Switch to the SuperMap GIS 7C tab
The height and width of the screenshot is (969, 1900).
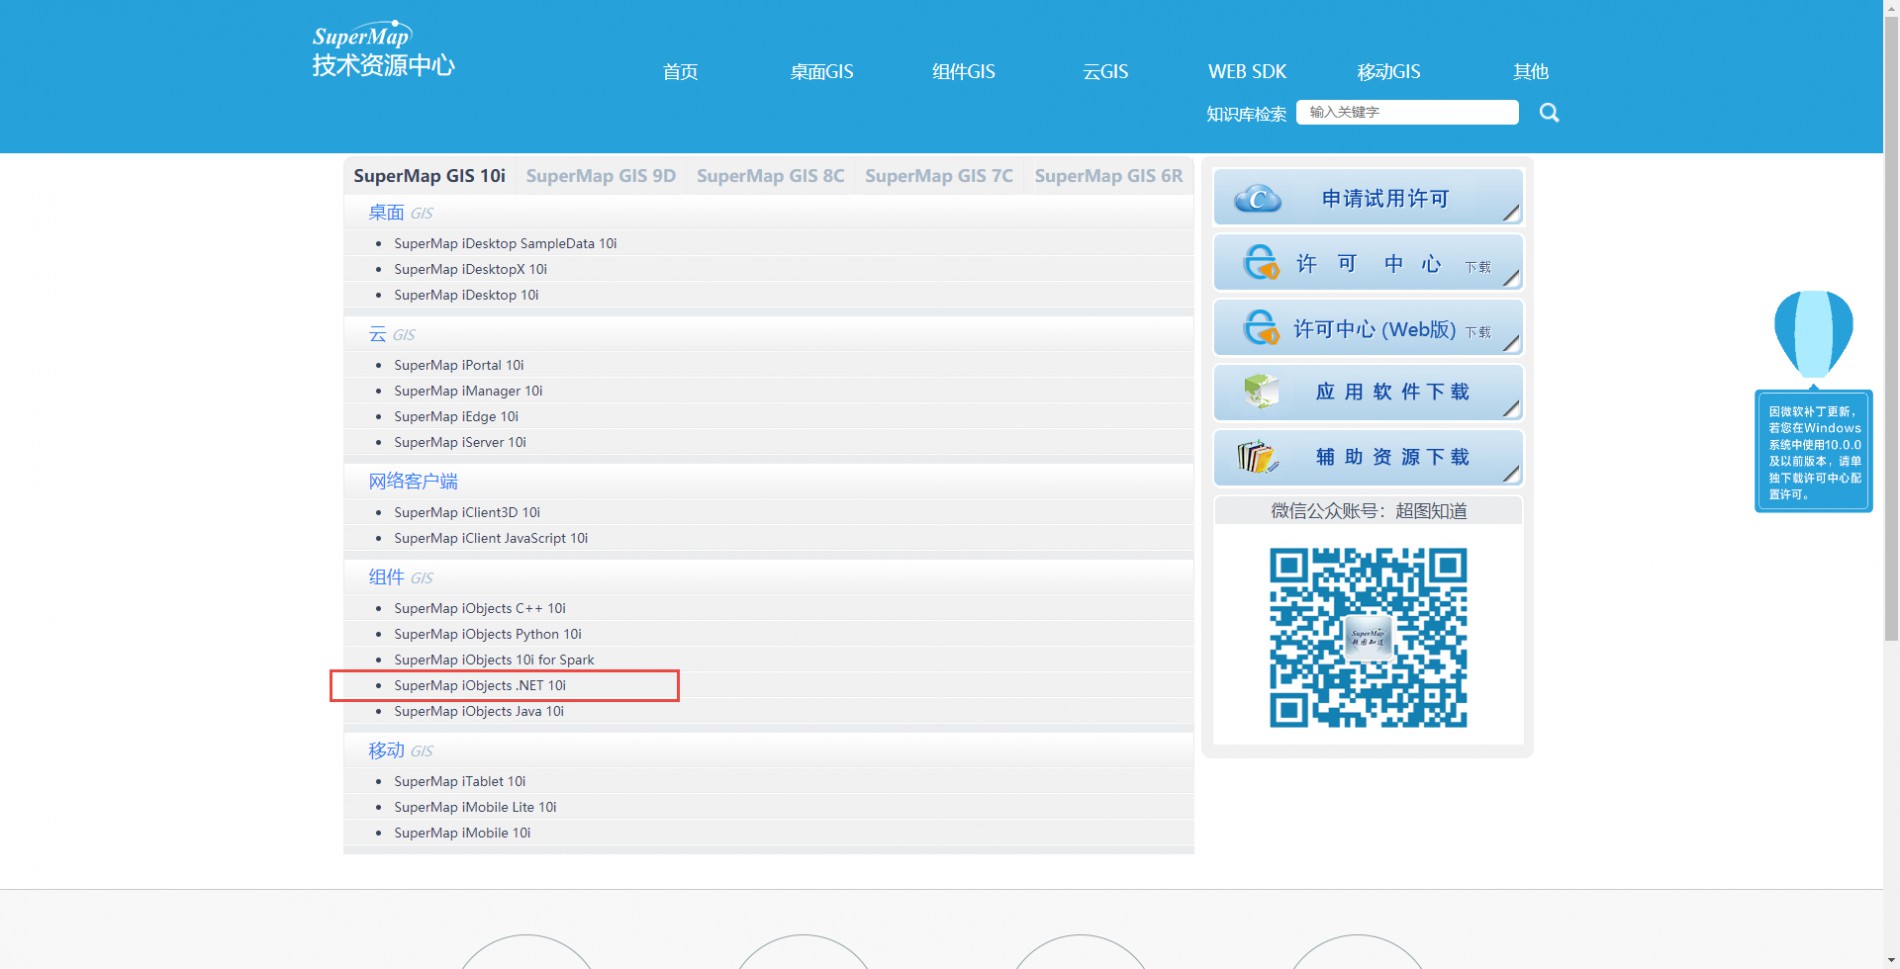(x=939, y=176)
